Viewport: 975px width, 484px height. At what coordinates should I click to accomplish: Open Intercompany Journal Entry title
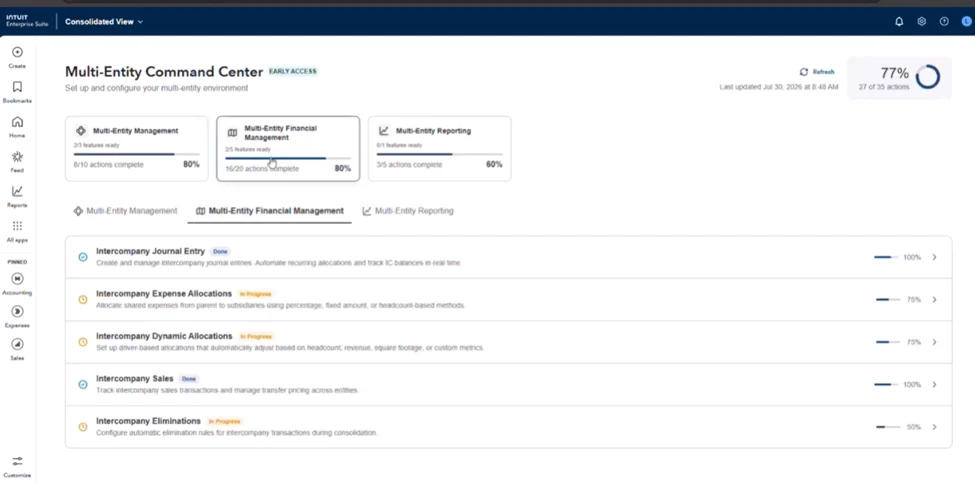(x=150, y=251)
